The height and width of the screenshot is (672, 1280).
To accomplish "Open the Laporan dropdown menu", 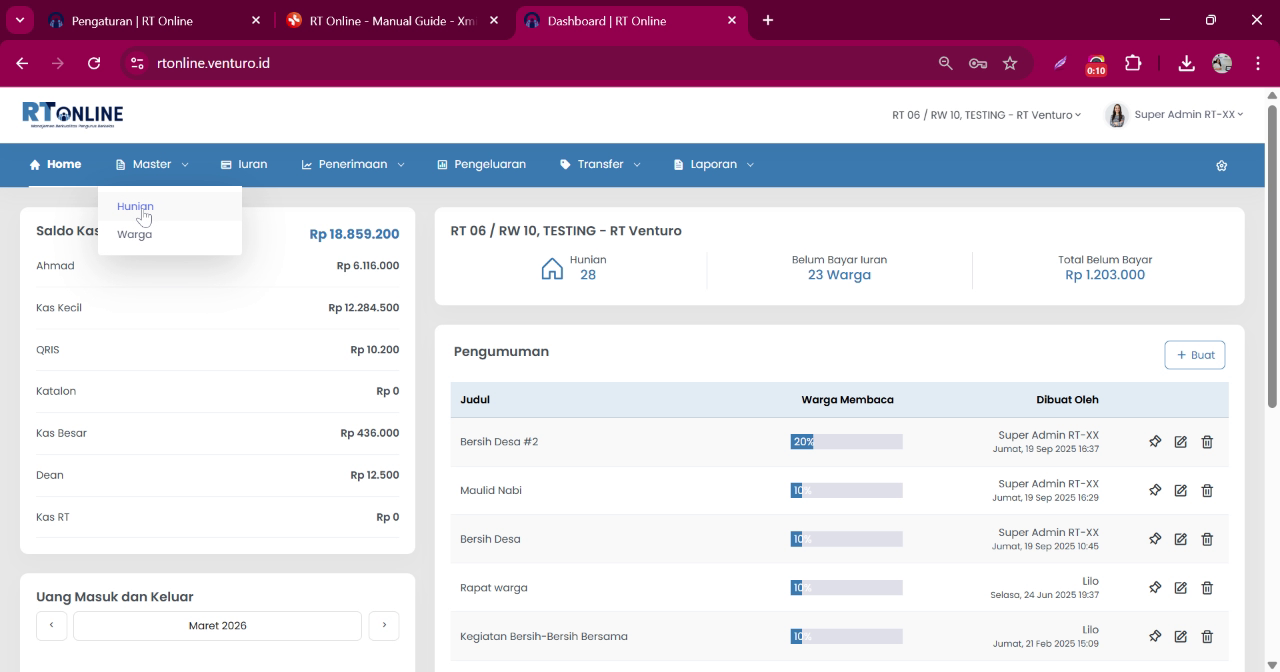I will pyautogui.click(x=714, y=164).
